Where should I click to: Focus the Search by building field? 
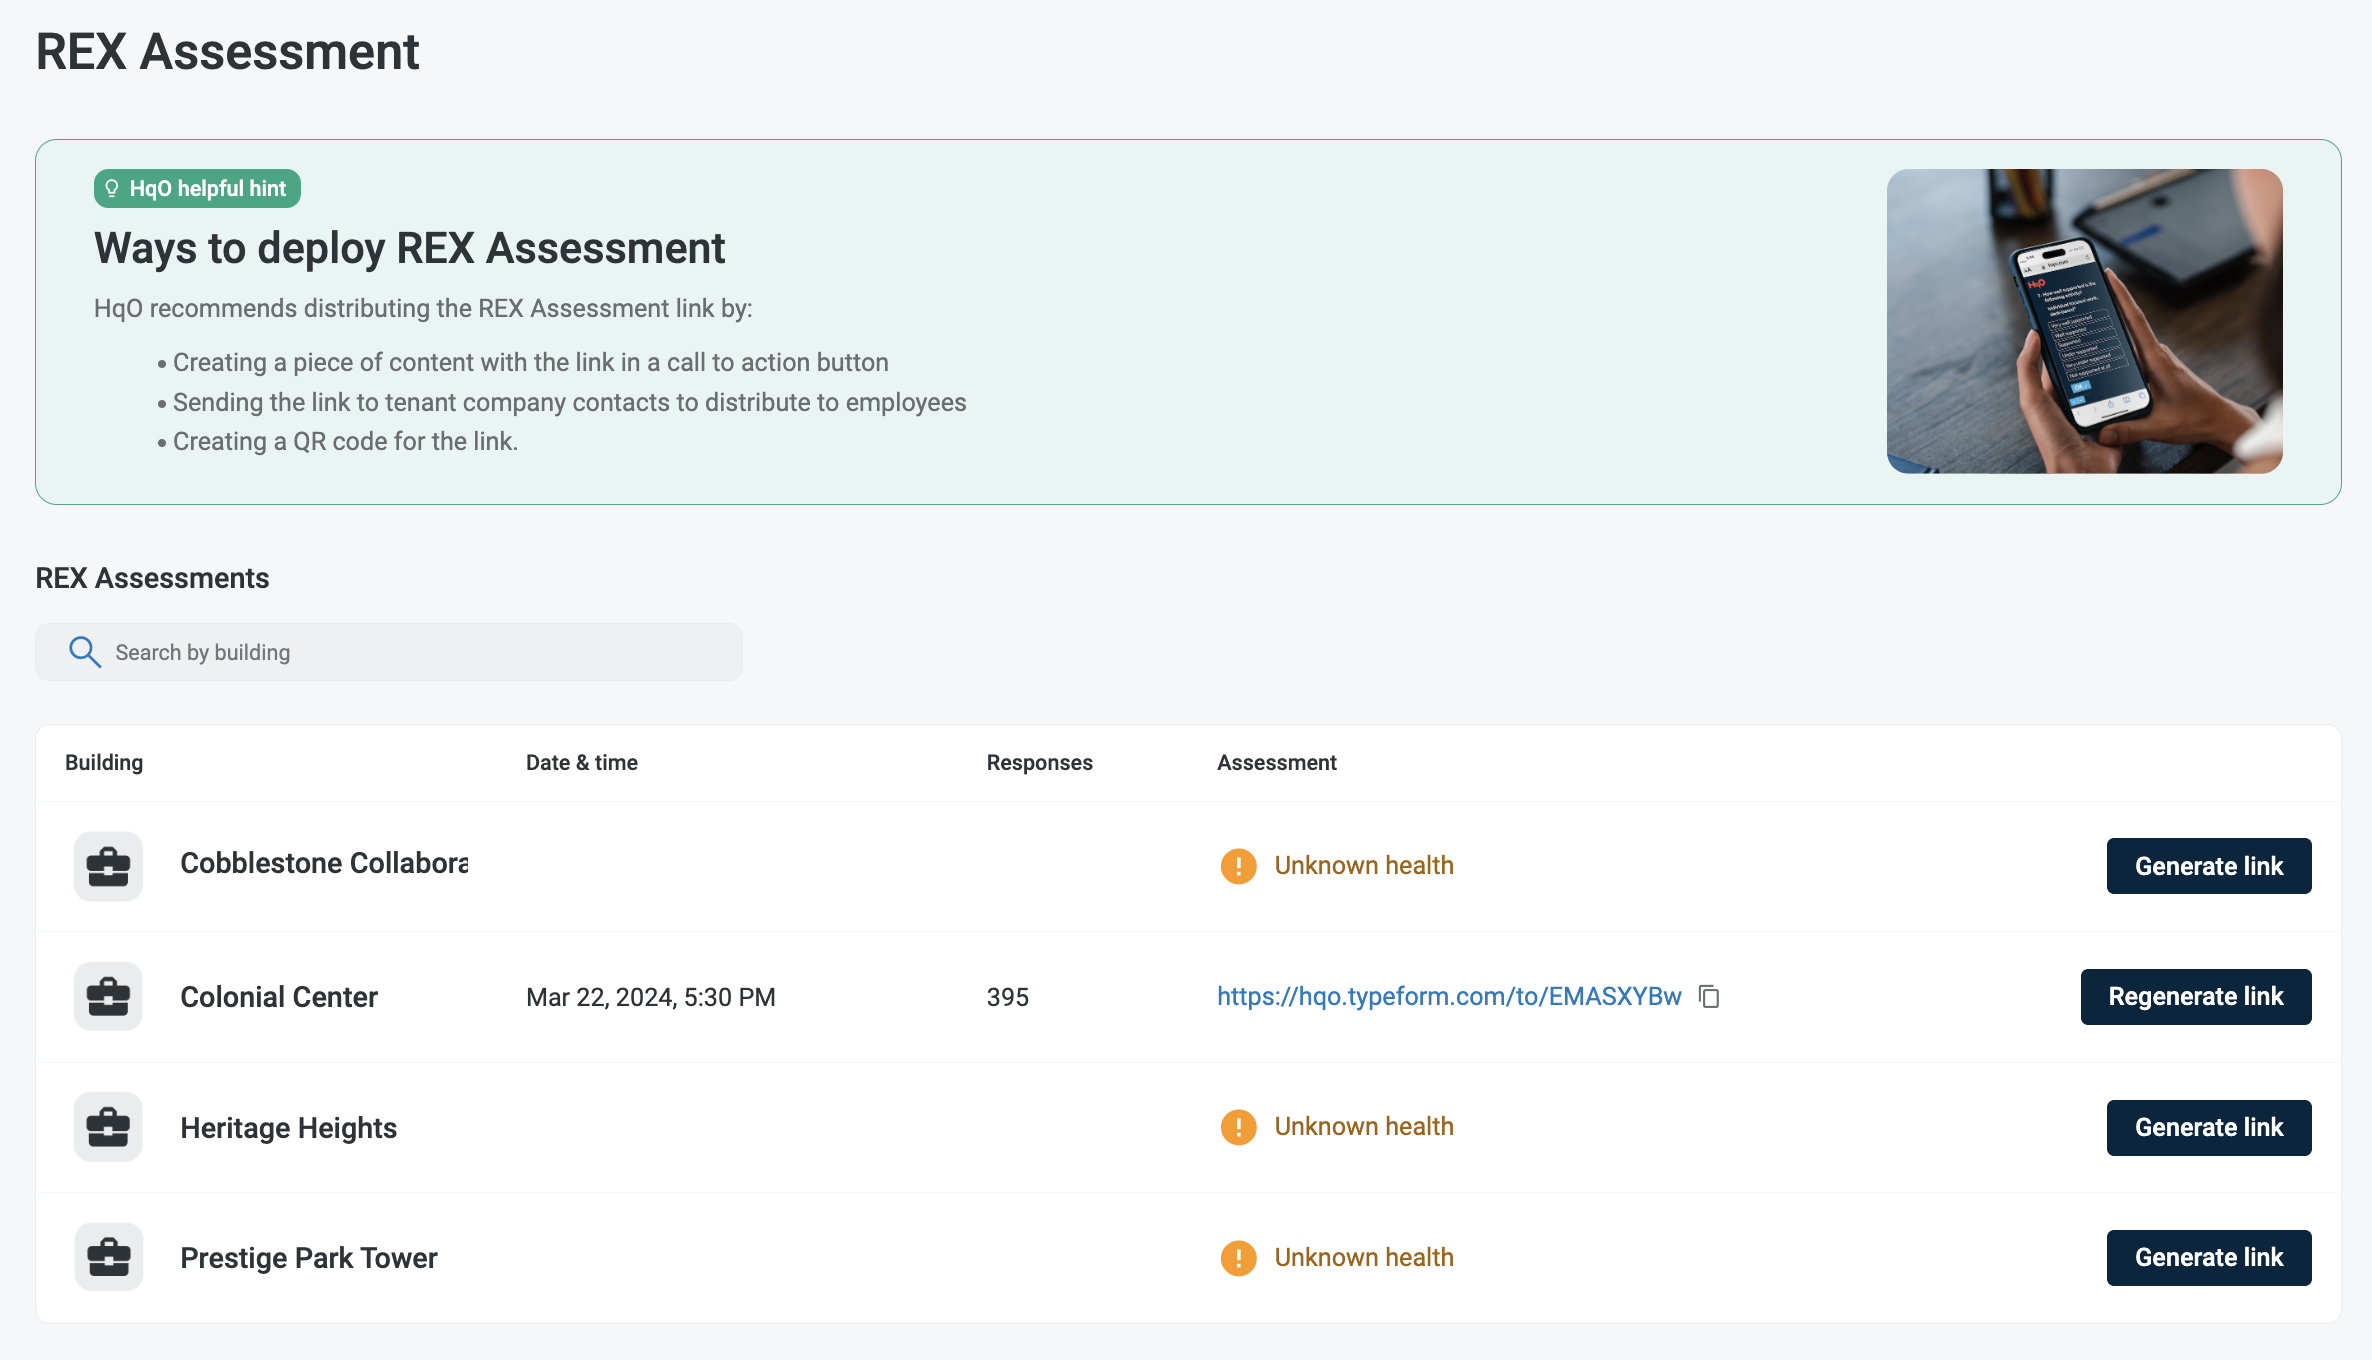(x=389, y=652)
